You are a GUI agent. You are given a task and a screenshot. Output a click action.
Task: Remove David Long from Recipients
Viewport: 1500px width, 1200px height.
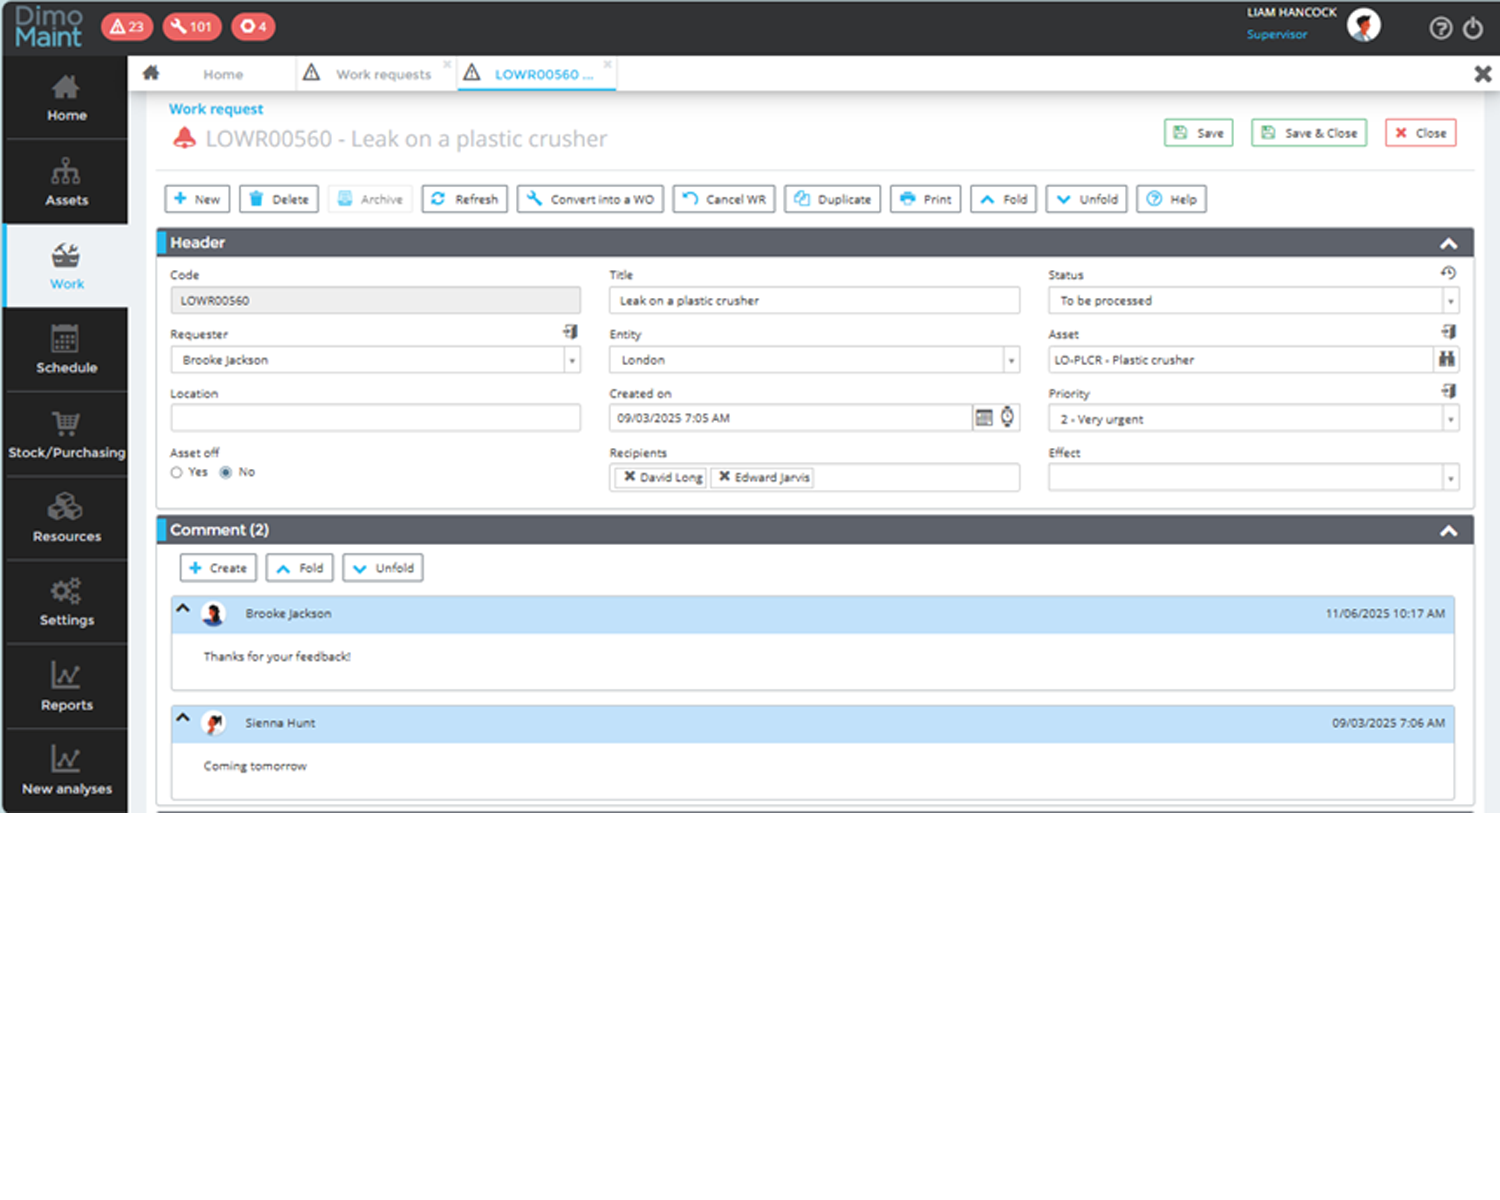coord(629,477)
